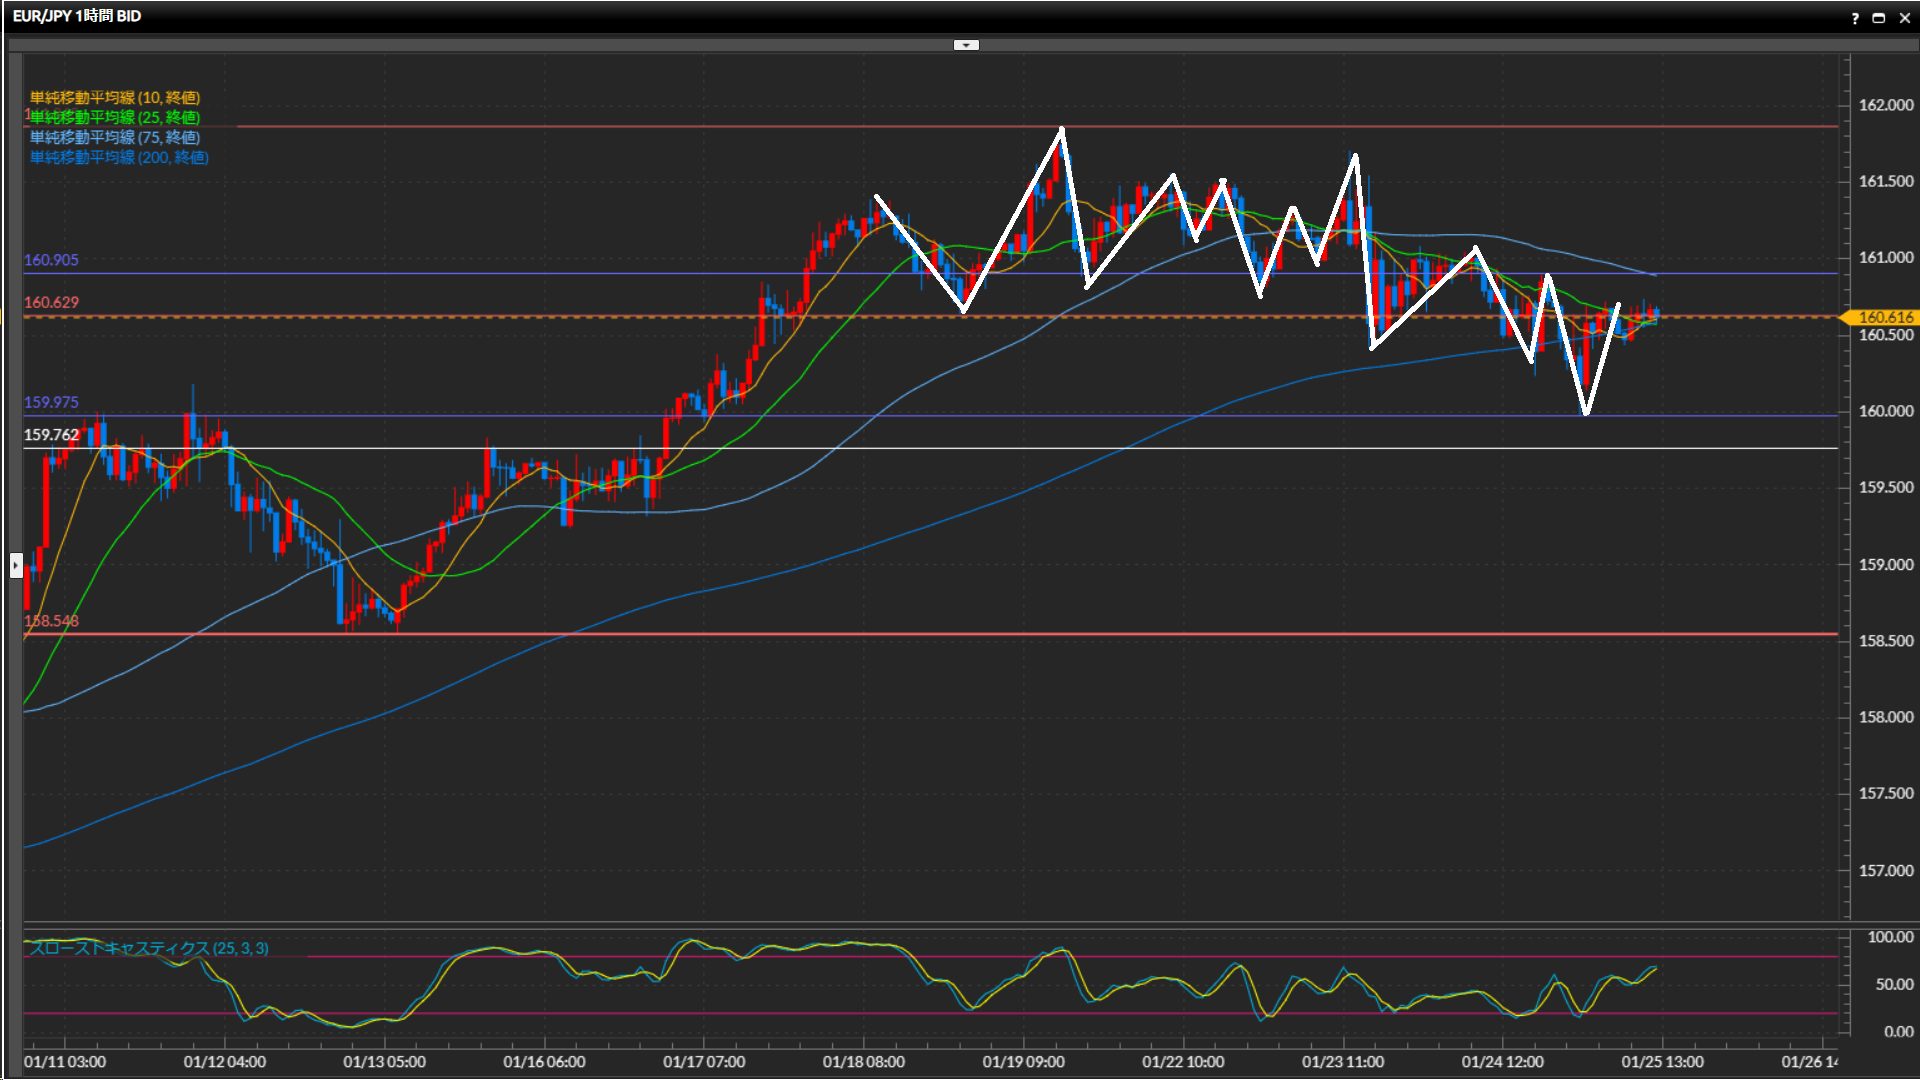Select the red 158.548 support line label
The height and width of the screenshot is (1080, 1920).
click(x=51, y=621)
